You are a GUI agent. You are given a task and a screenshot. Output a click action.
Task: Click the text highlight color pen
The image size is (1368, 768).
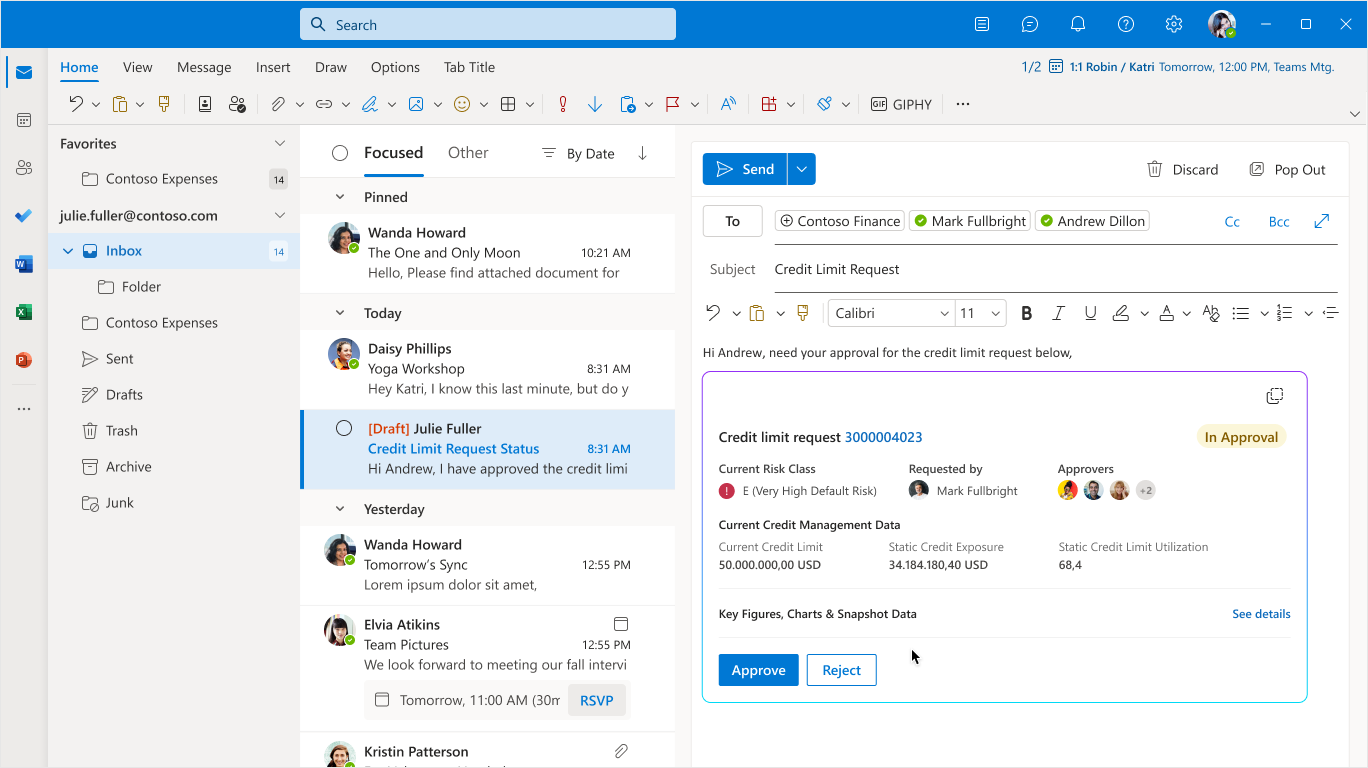point(1121,313)
